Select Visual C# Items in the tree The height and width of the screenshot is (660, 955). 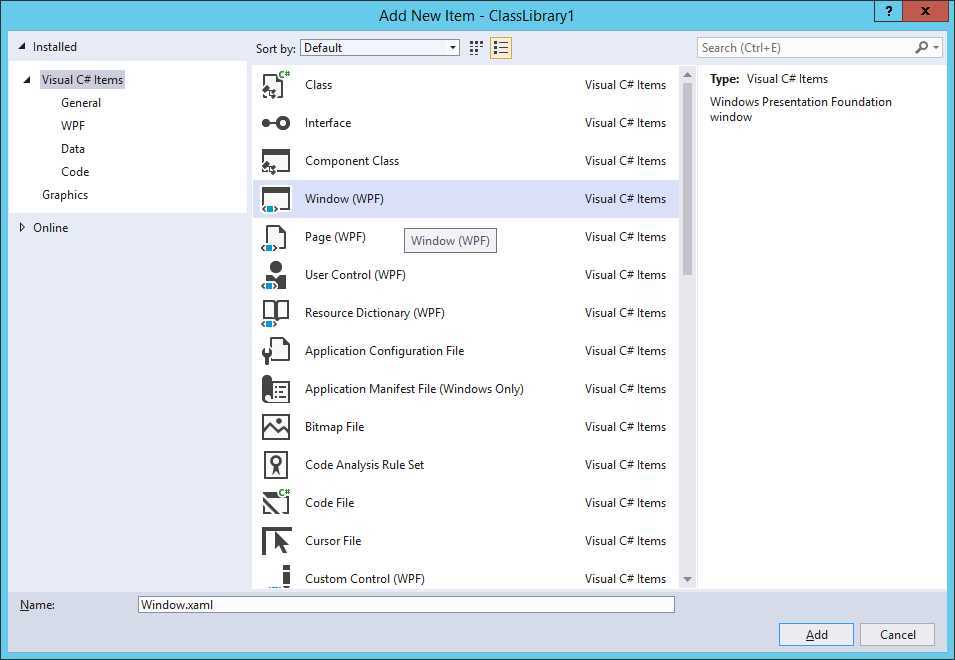tap(82, 80)
